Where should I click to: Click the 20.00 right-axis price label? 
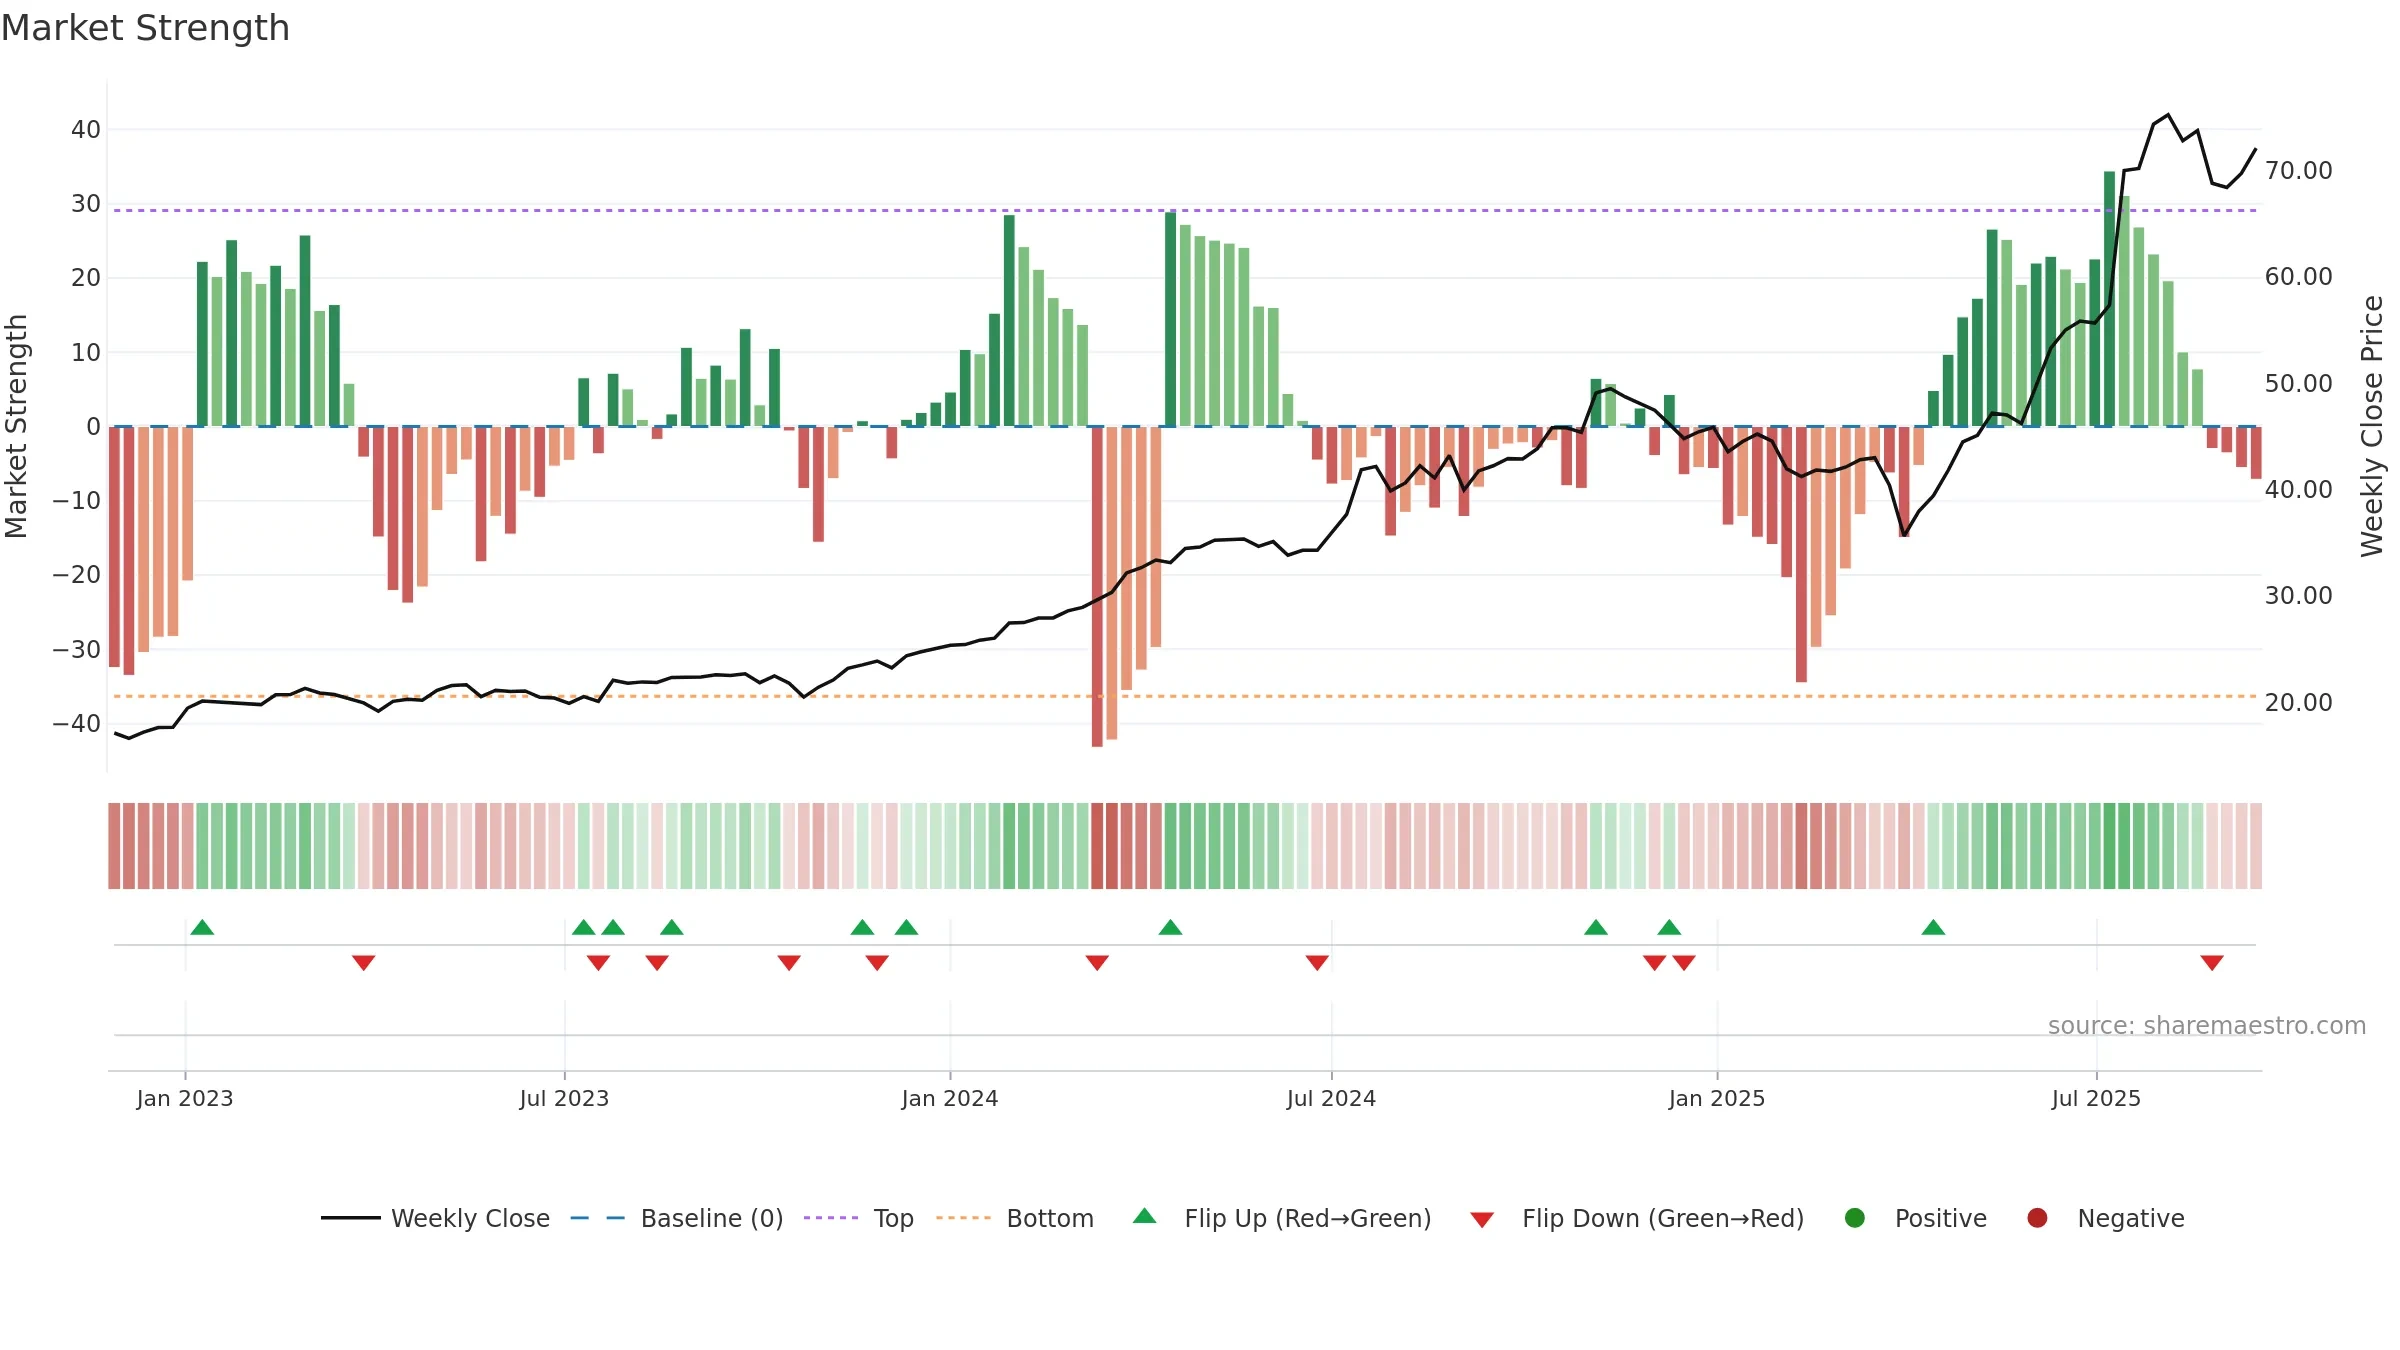(x=2298, y=703)
